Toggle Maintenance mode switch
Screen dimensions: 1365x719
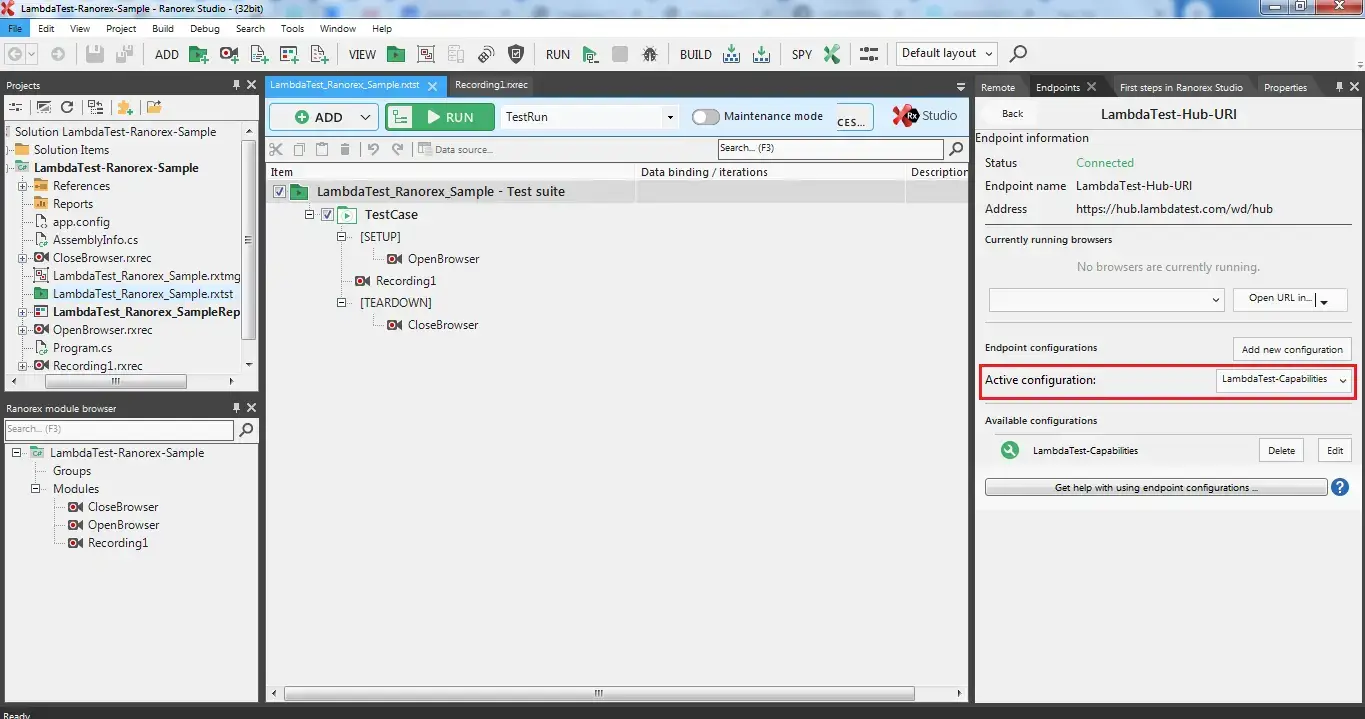pyautogui.click(x=705, y=116)
